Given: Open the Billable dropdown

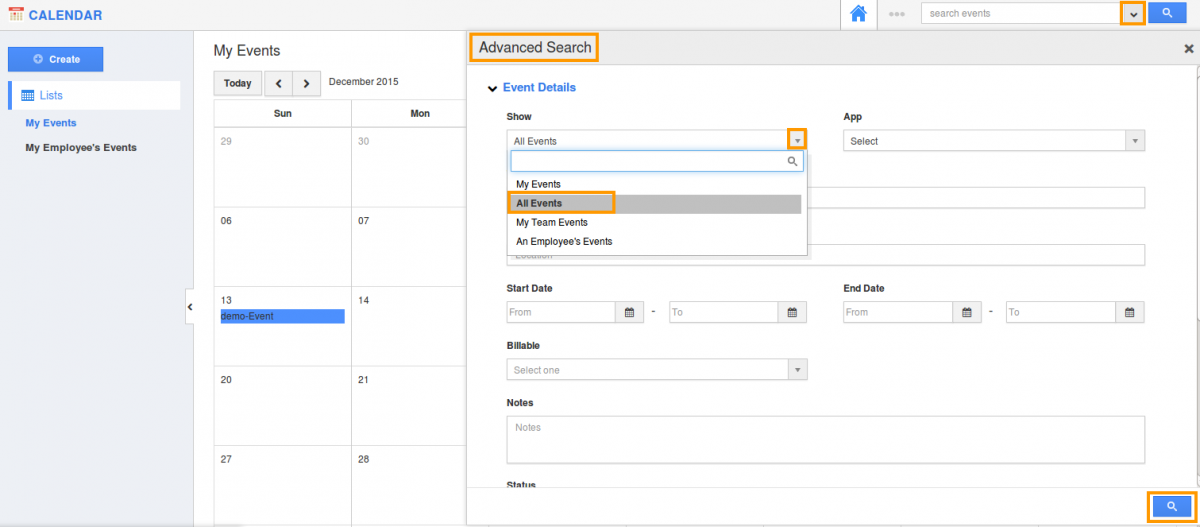Looking at the screenshot, I should click(797, 370).
